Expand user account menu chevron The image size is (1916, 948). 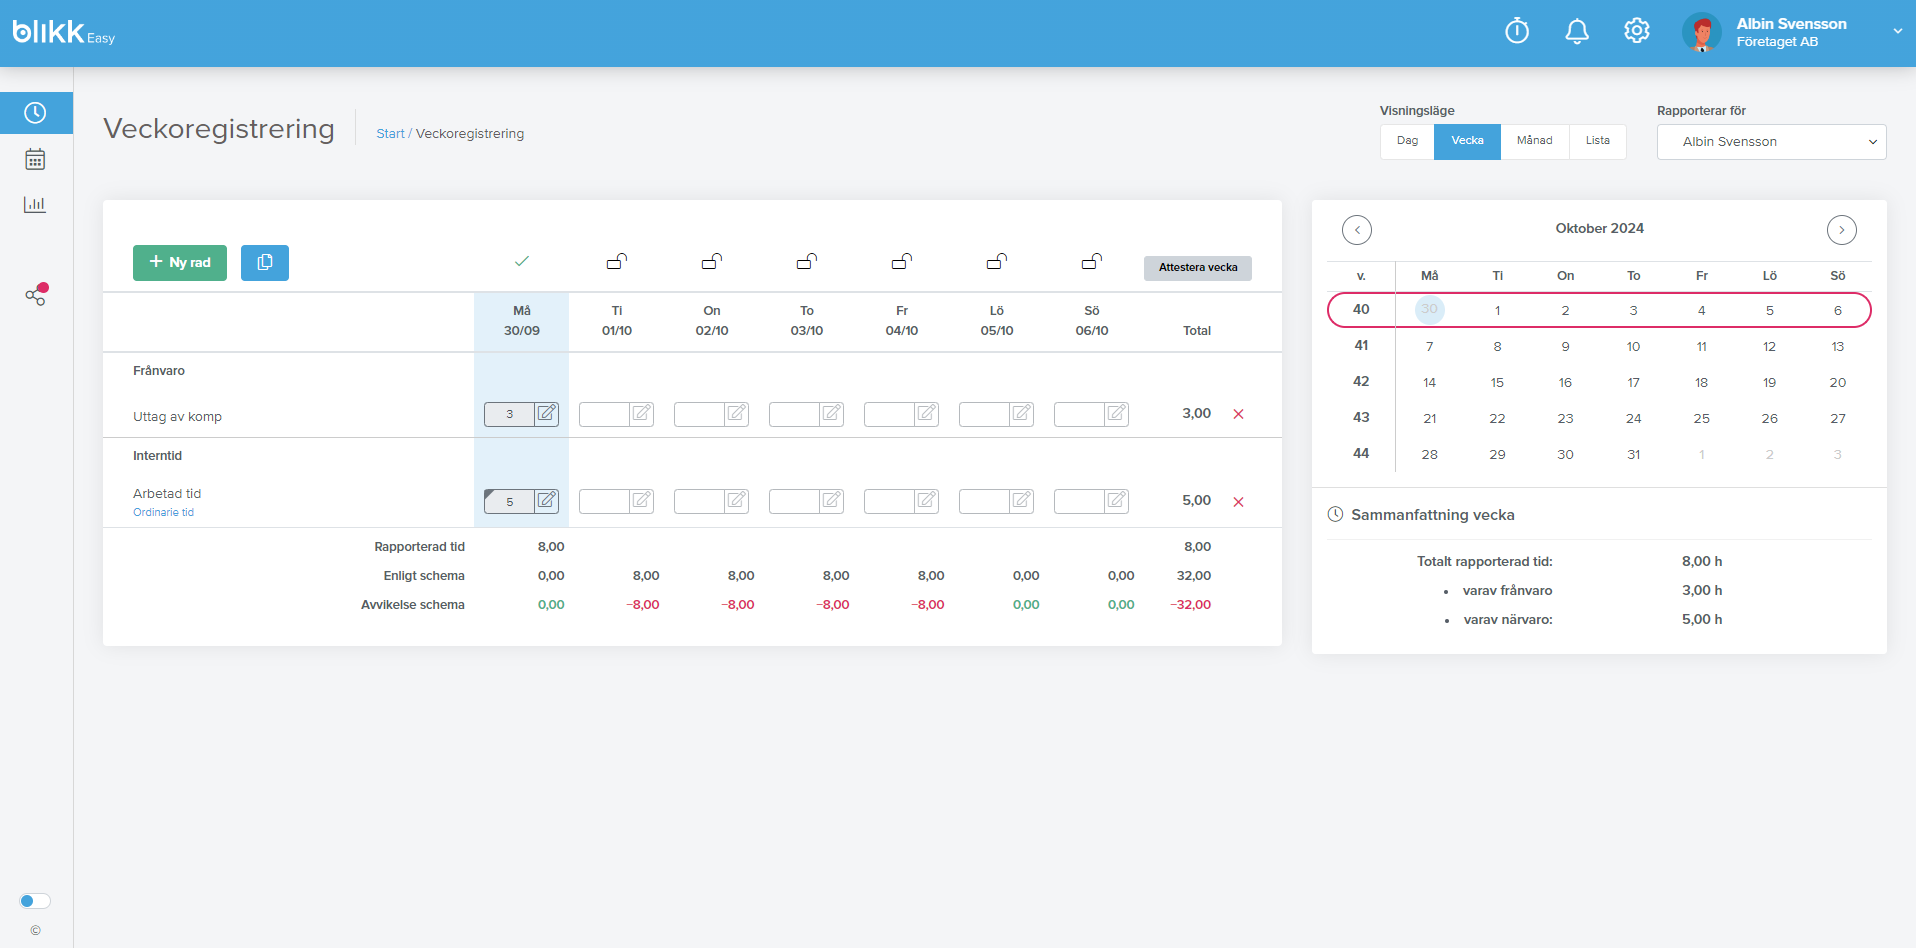[x=1897, y=32]
